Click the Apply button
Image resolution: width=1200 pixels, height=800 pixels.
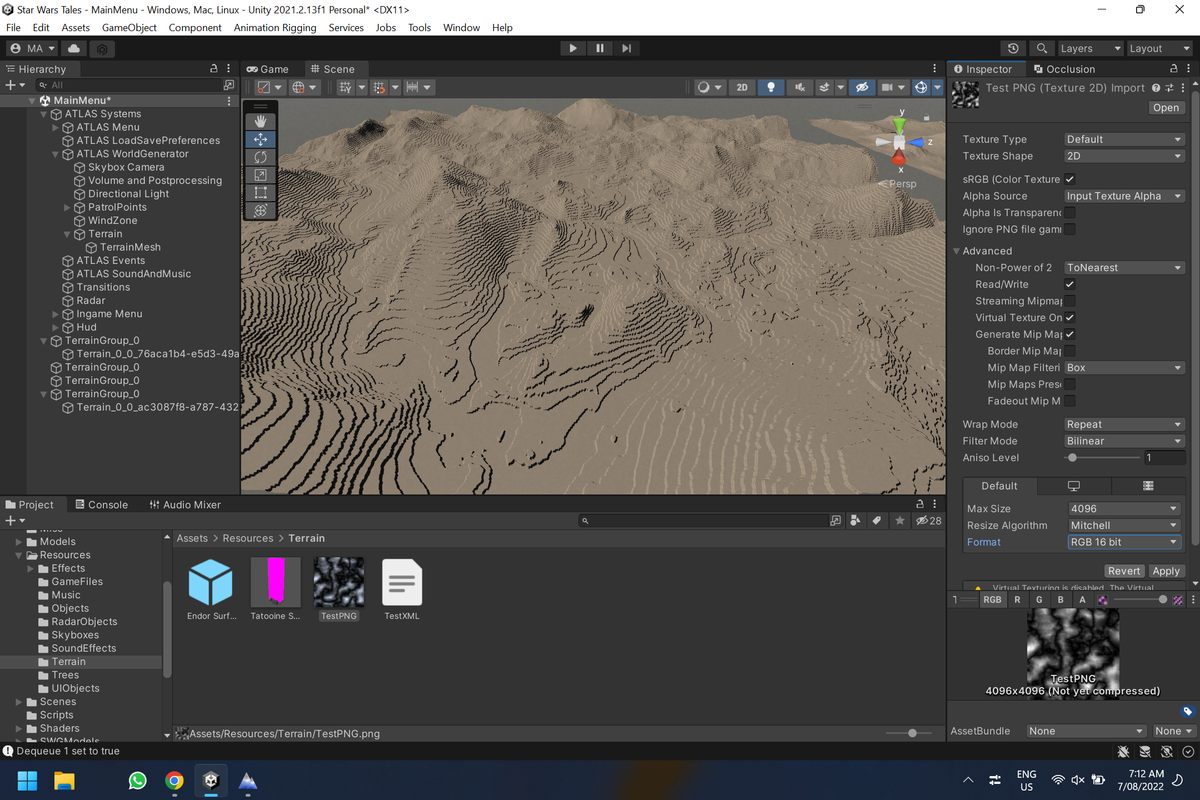point(1166,571)
